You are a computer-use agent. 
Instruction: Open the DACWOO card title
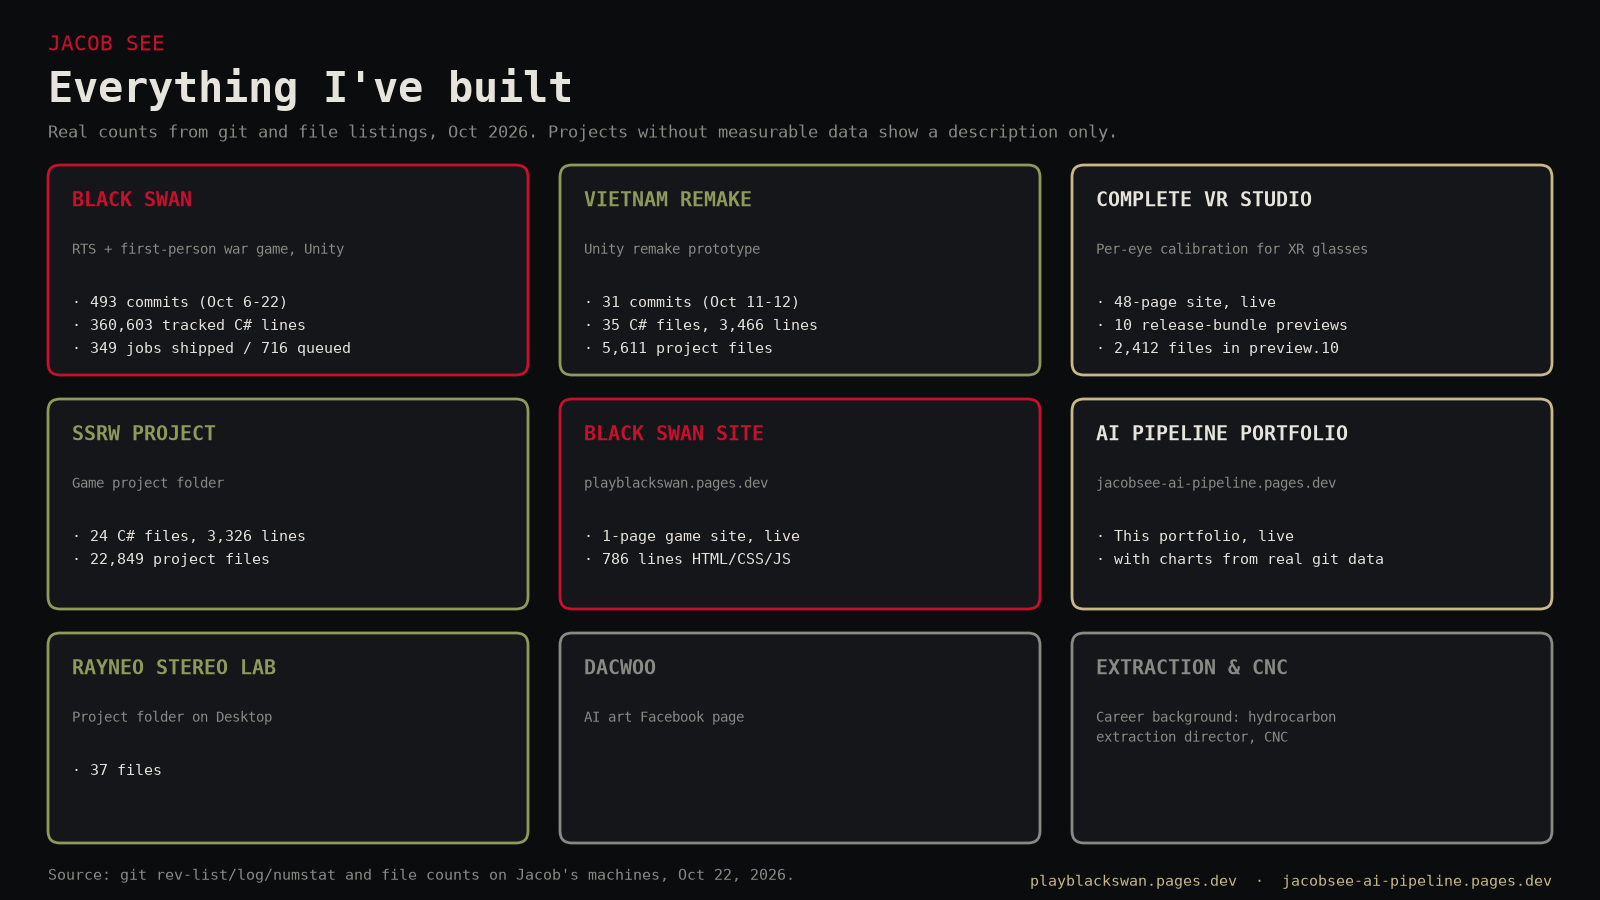[x=620, y=667]
